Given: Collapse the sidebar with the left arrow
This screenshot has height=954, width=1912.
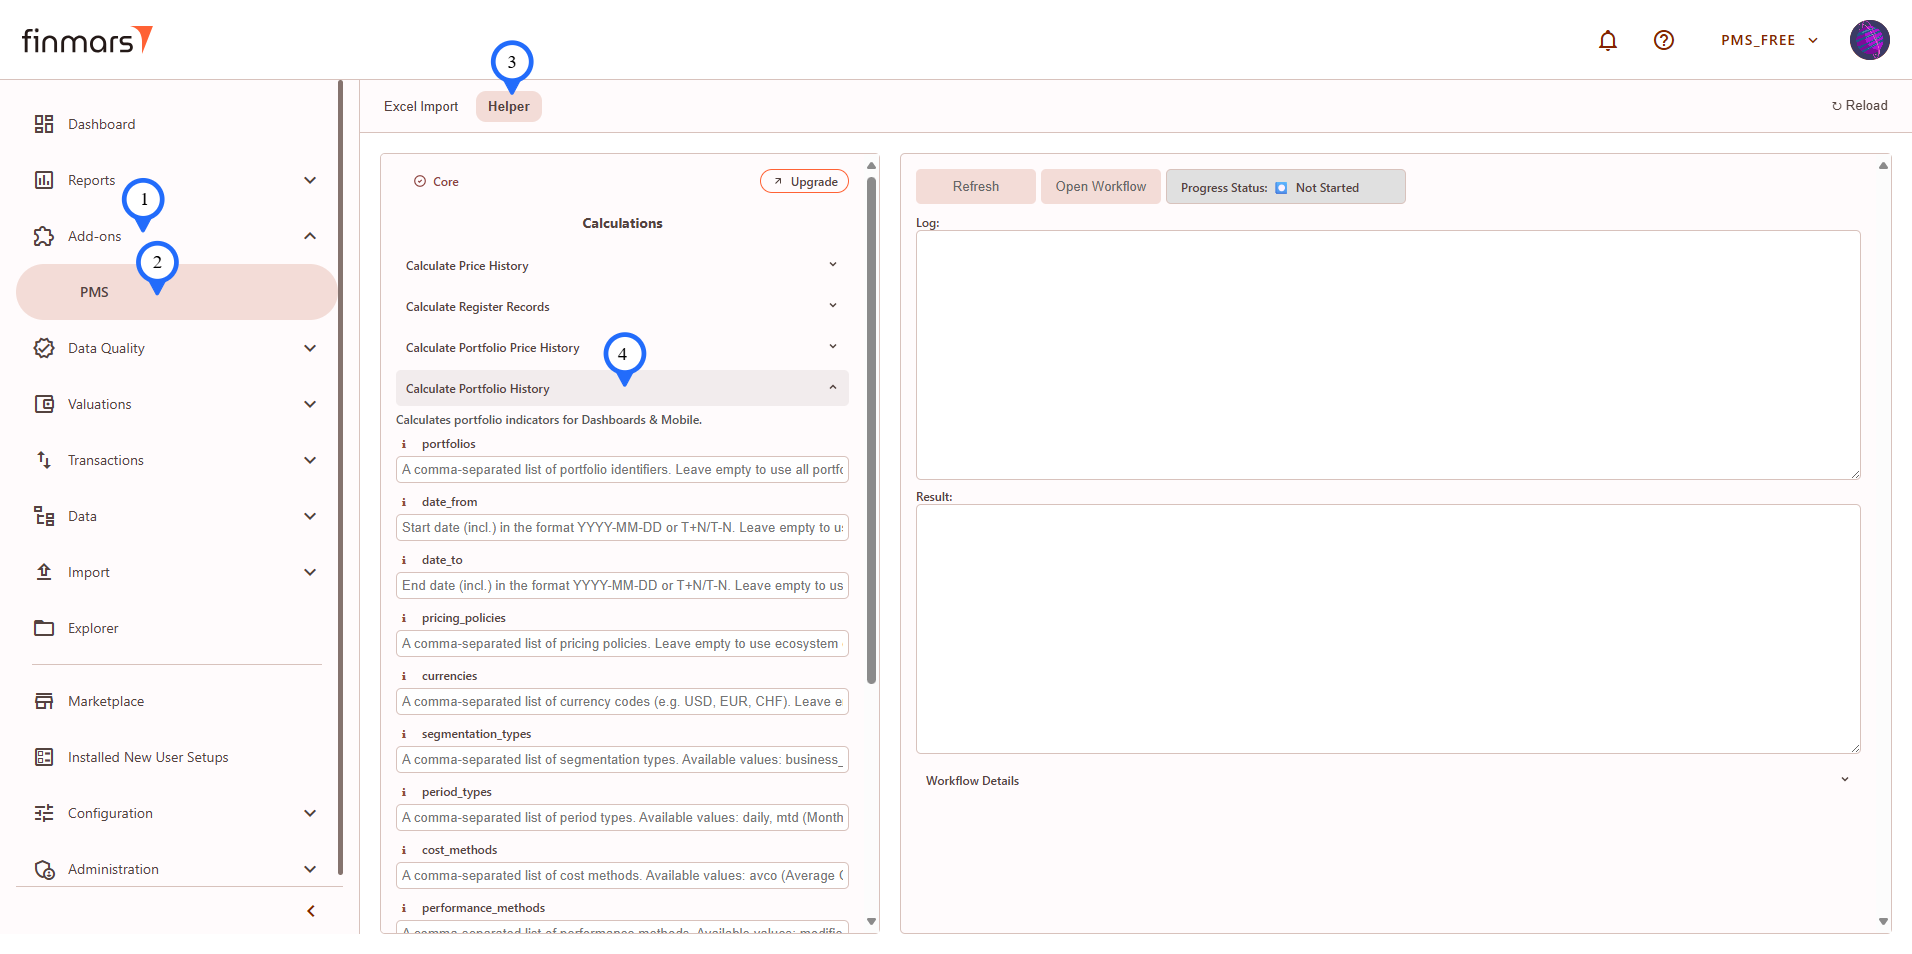Looking at the screenshot, I should pyautogui.click(x=311, y=911).
